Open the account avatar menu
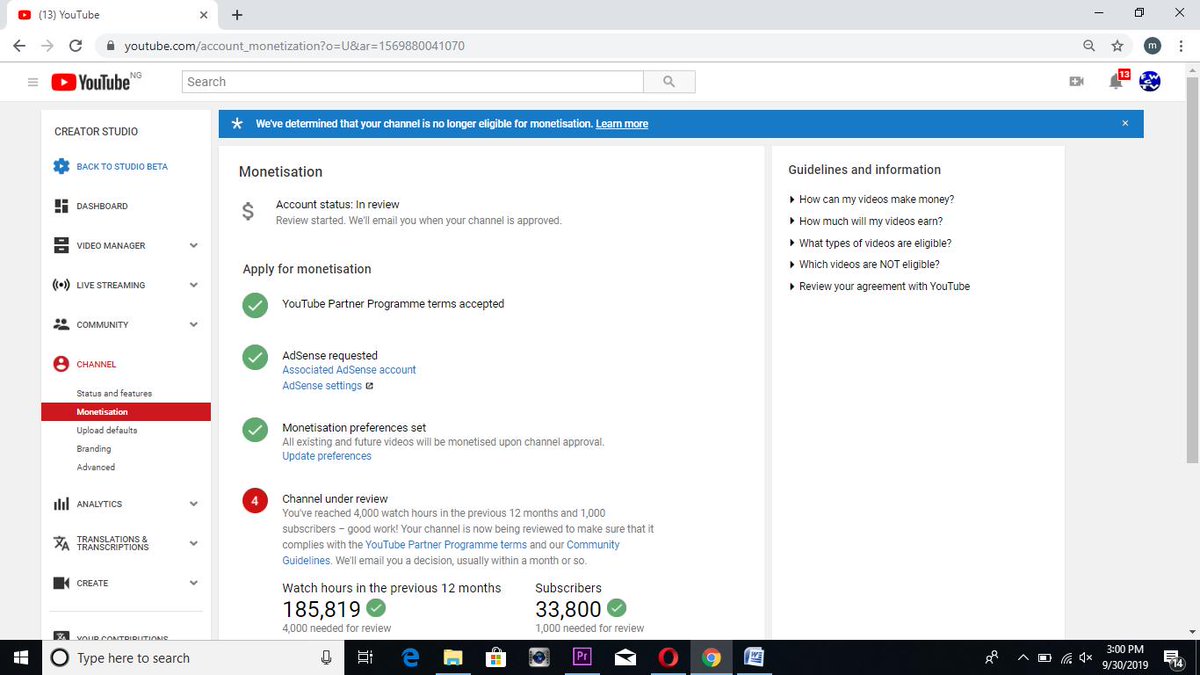1200x675 pixels. click(x=1150, y=81)
